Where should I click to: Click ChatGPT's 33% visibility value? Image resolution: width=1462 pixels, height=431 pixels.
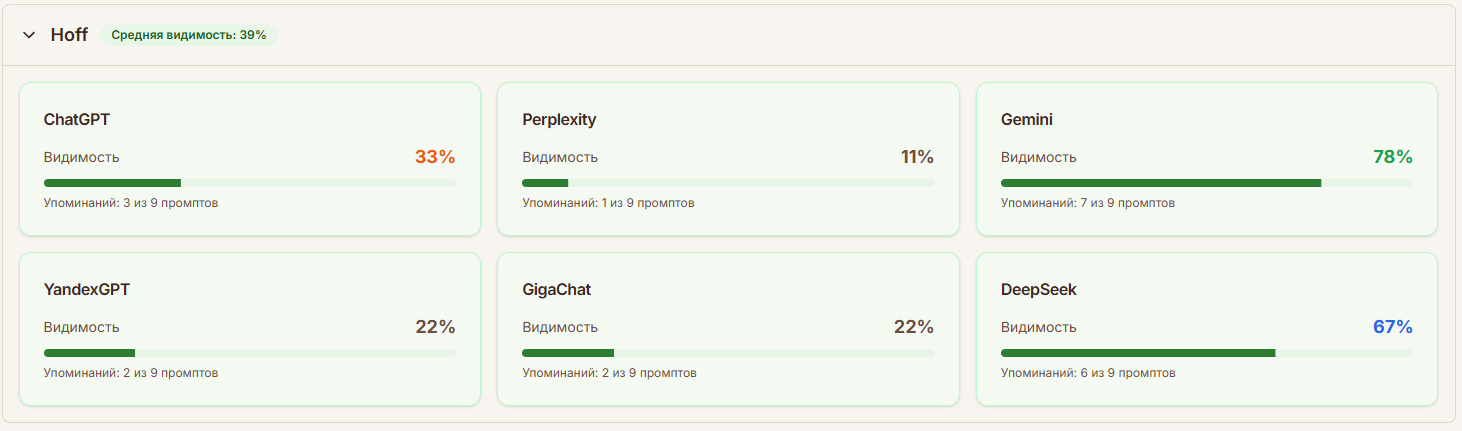435,157
